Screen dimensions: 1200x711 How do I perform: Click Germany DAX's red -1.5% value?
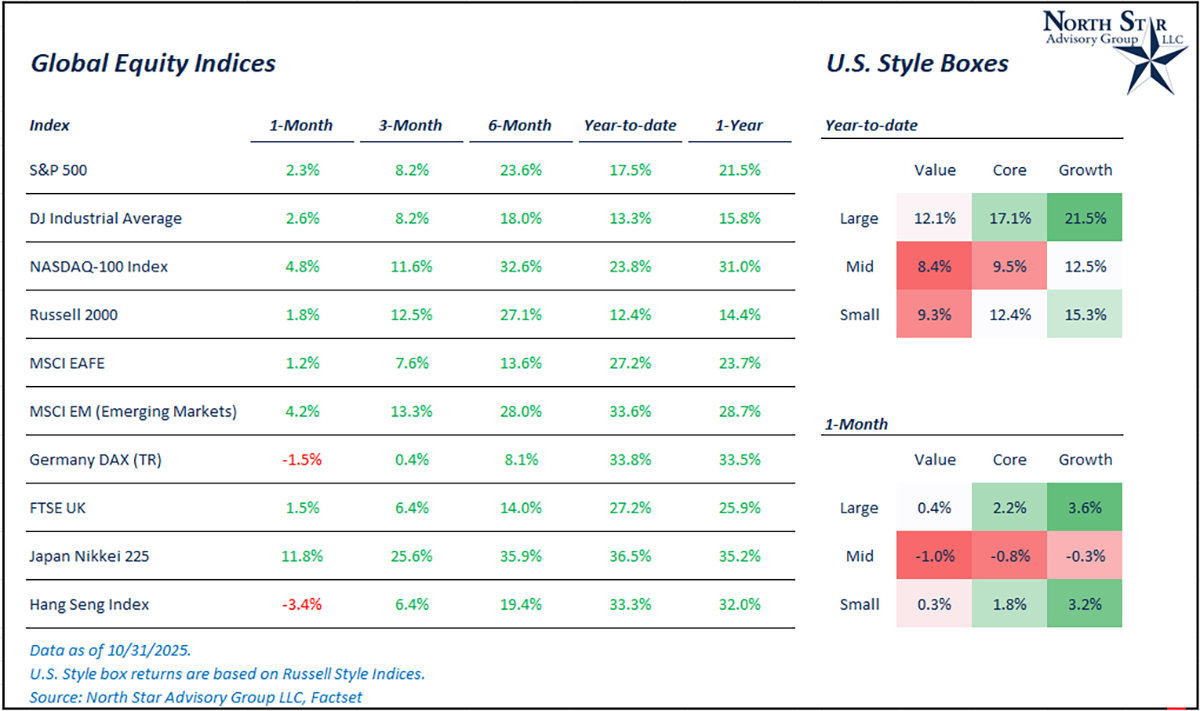(x=301, y=459)
